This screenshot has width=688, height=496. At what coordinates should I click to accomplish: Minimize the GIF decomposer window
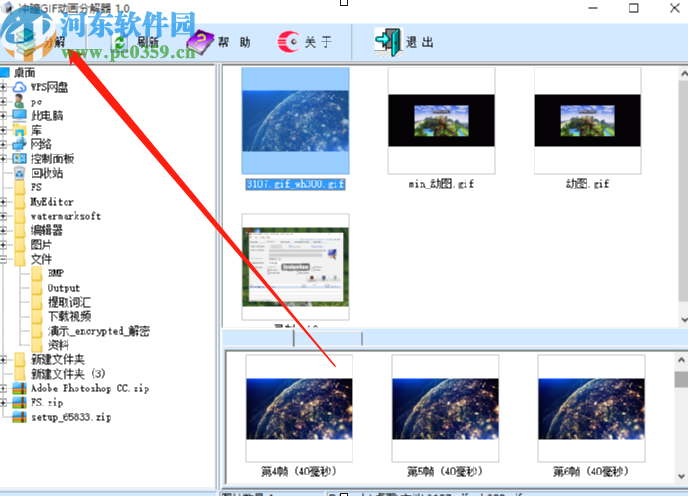593,8
